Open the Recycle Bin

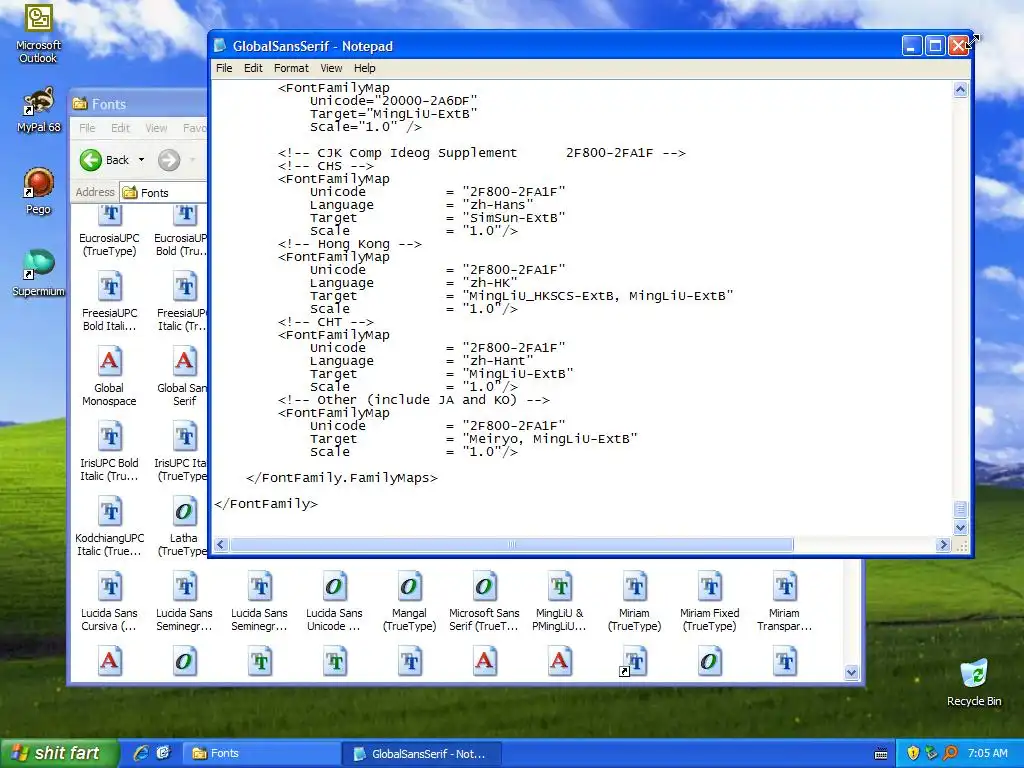[x=974, y=682]
